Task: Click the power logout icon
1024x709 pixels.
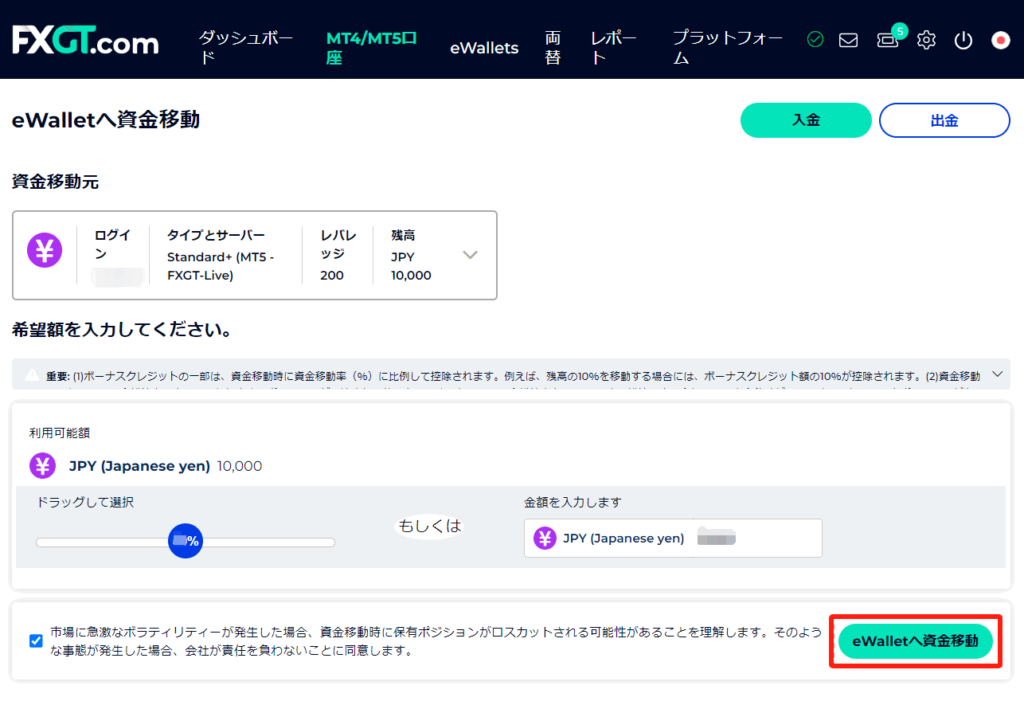Action: (x=963, y=41)
